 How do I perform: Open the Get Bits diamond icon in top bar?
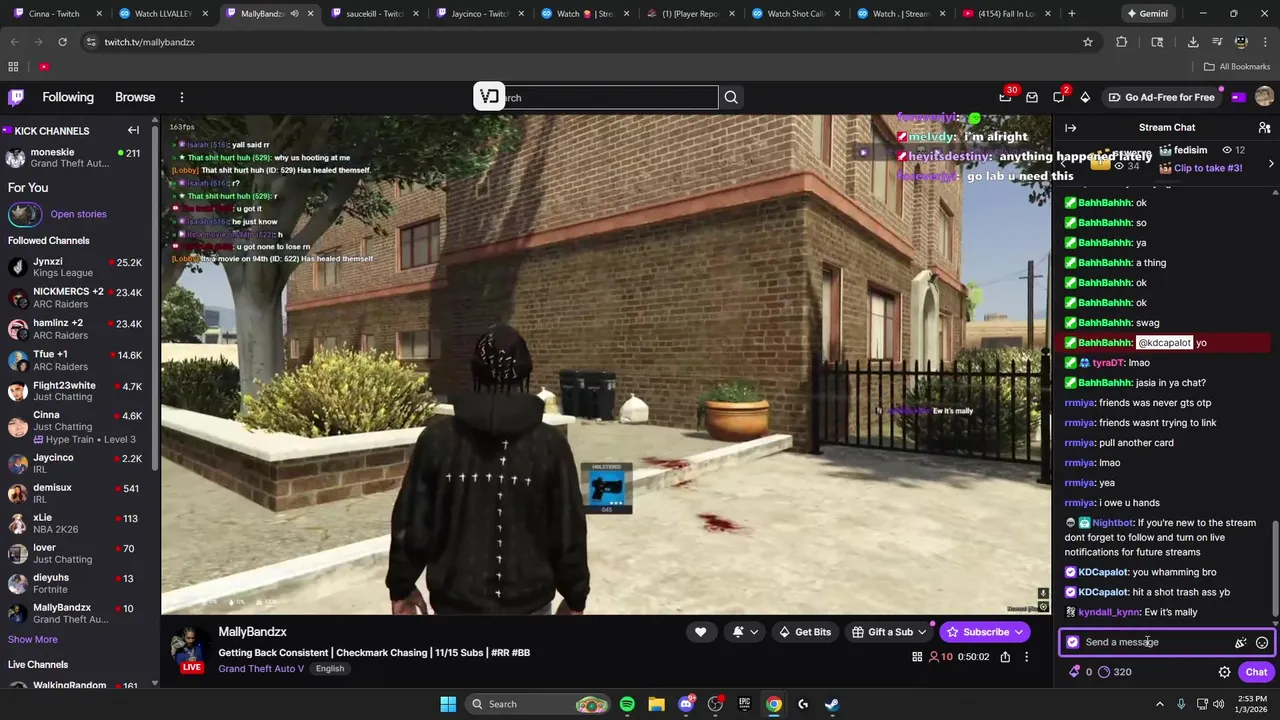pyautogui.click(x=1085, y=97)
